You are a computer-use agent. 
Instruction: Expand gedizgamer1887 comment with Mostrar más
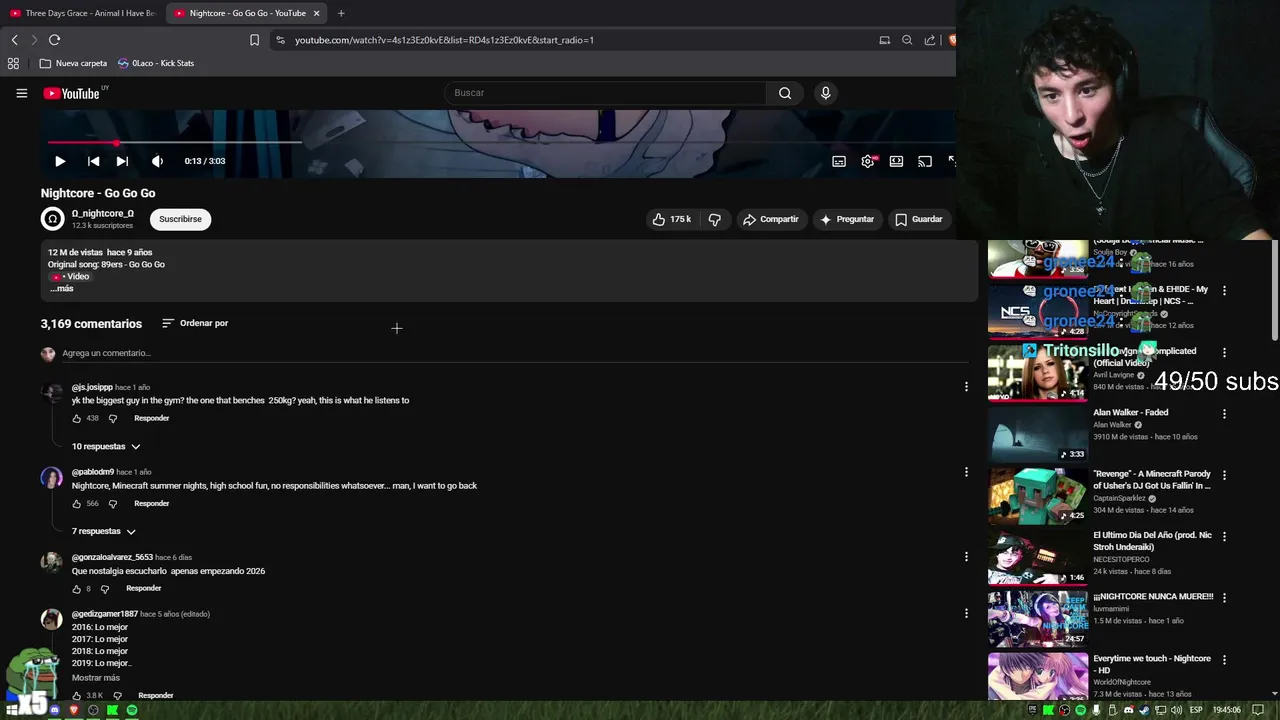[96, 678]
